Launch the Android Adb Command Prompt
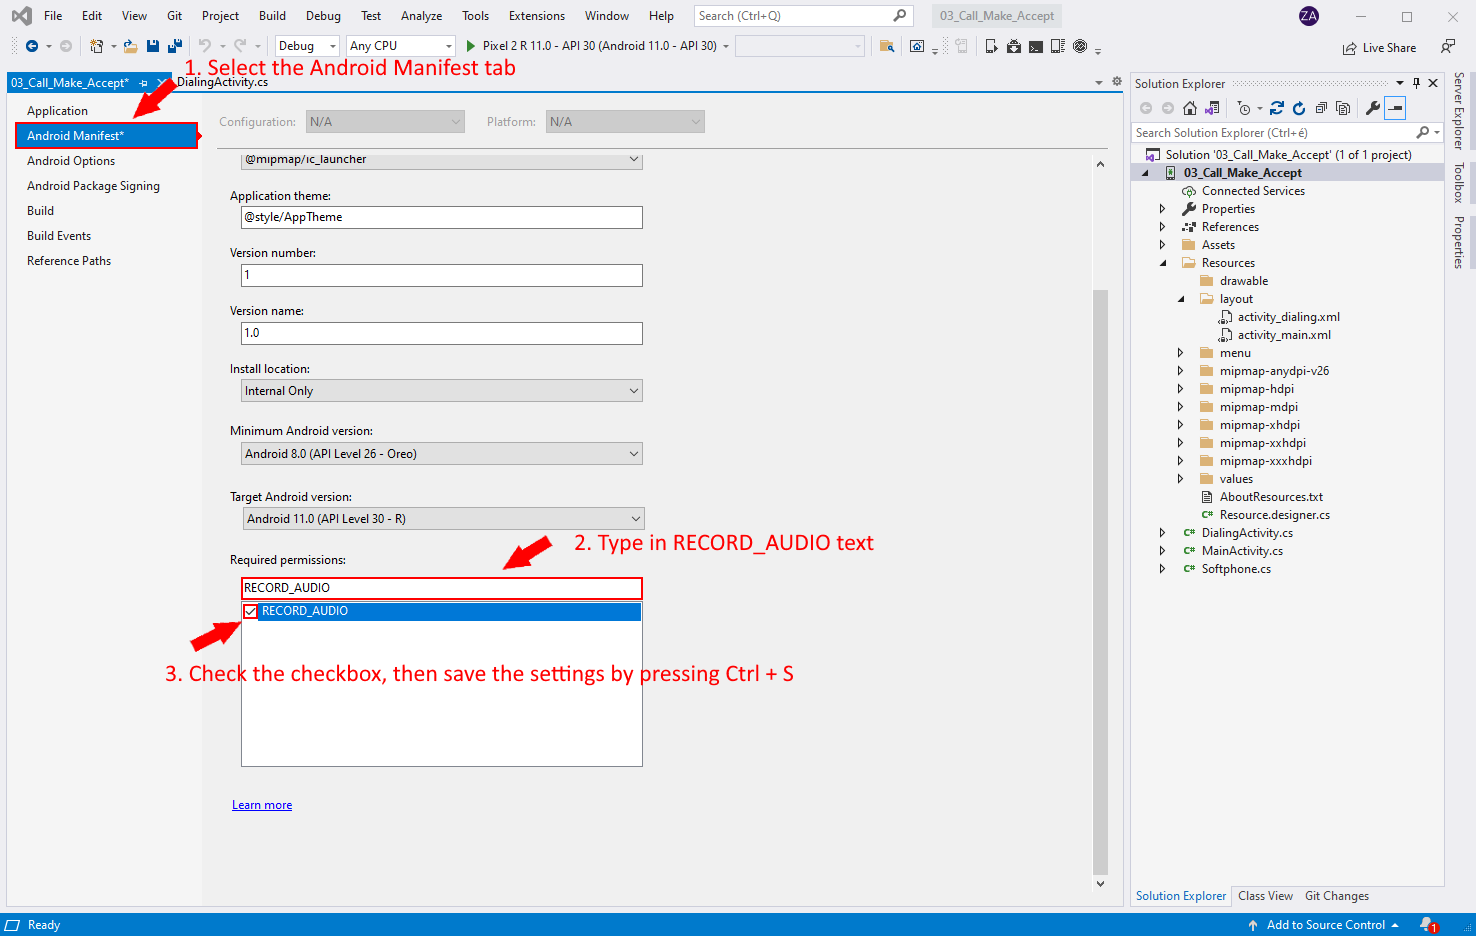Screen dimensions: 1476x936 point(1036,46)
